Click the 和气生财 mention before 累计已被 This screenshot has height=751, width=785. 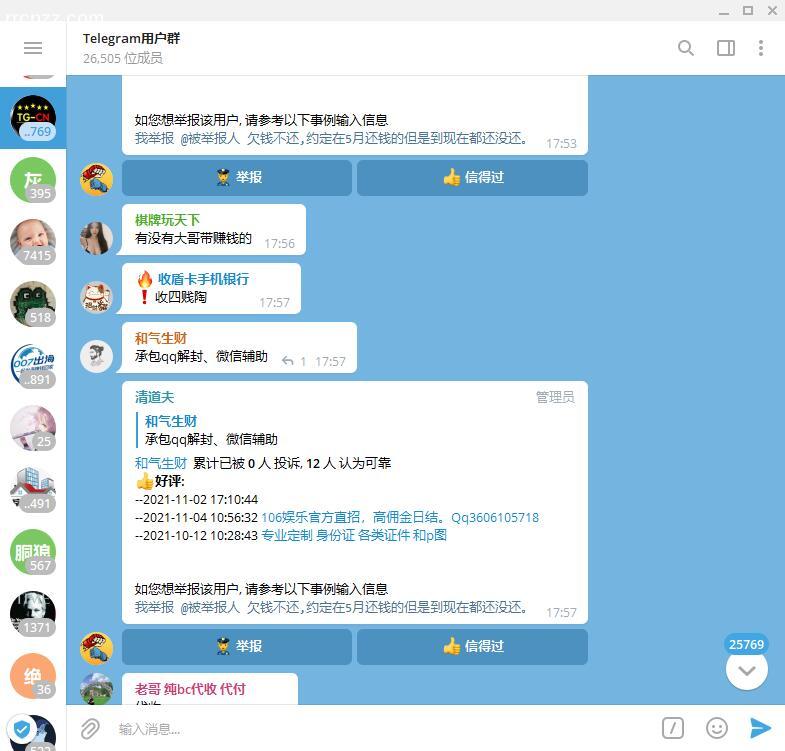pyautogui.click(x=161, y=463)
